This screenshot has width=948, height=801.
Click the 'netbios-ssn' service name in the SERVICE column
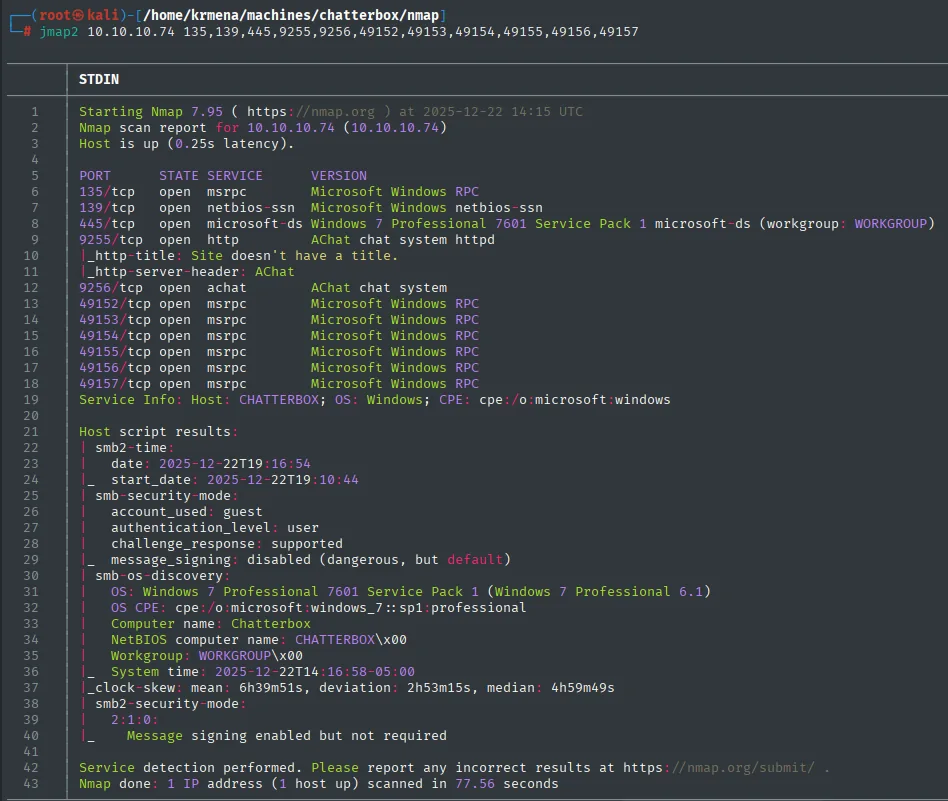click(x=251, y=208)
